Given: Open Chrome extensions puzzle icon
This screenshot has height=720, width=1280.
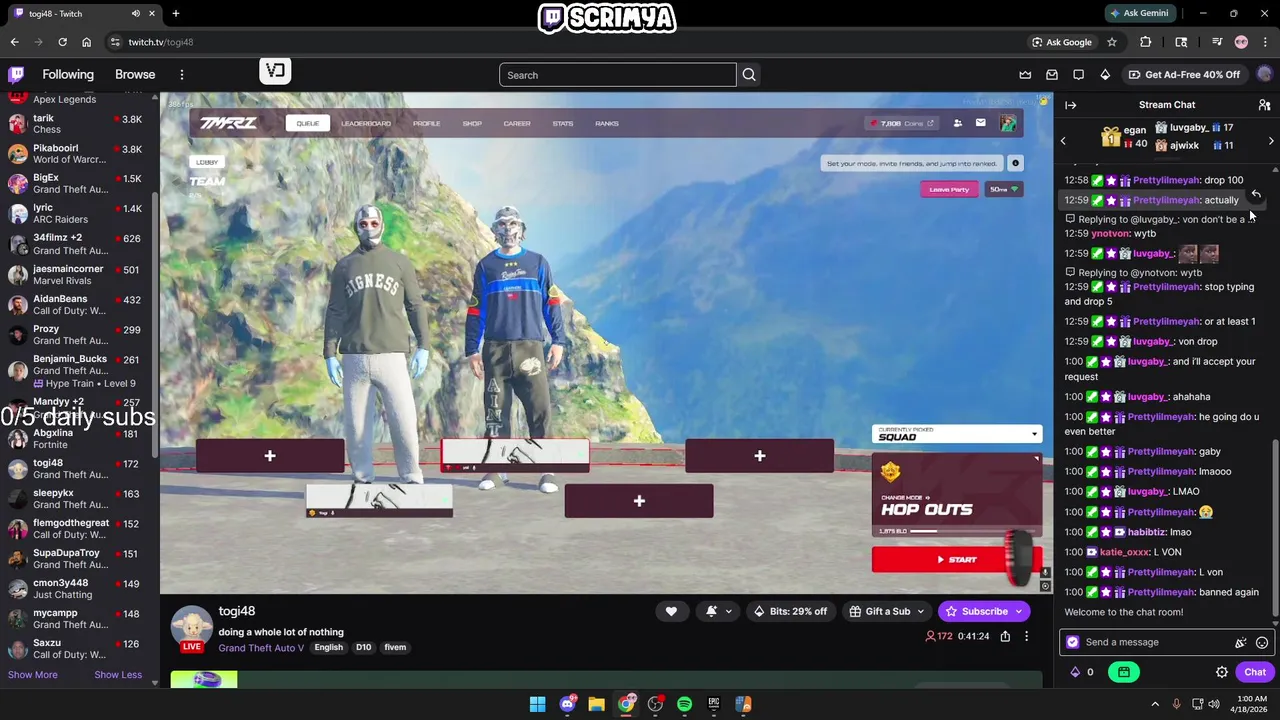Looking at the screenshot, I should point(1146,42).
